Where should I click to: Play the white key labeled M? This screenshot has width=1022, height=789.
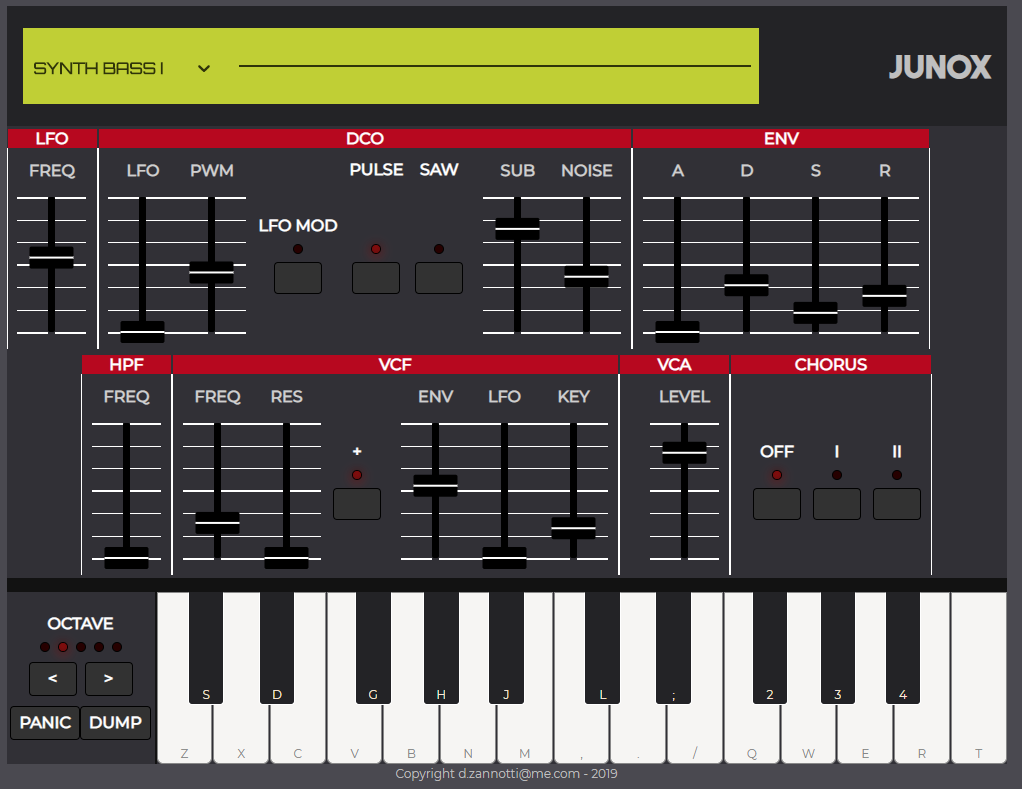coord(525,733)
